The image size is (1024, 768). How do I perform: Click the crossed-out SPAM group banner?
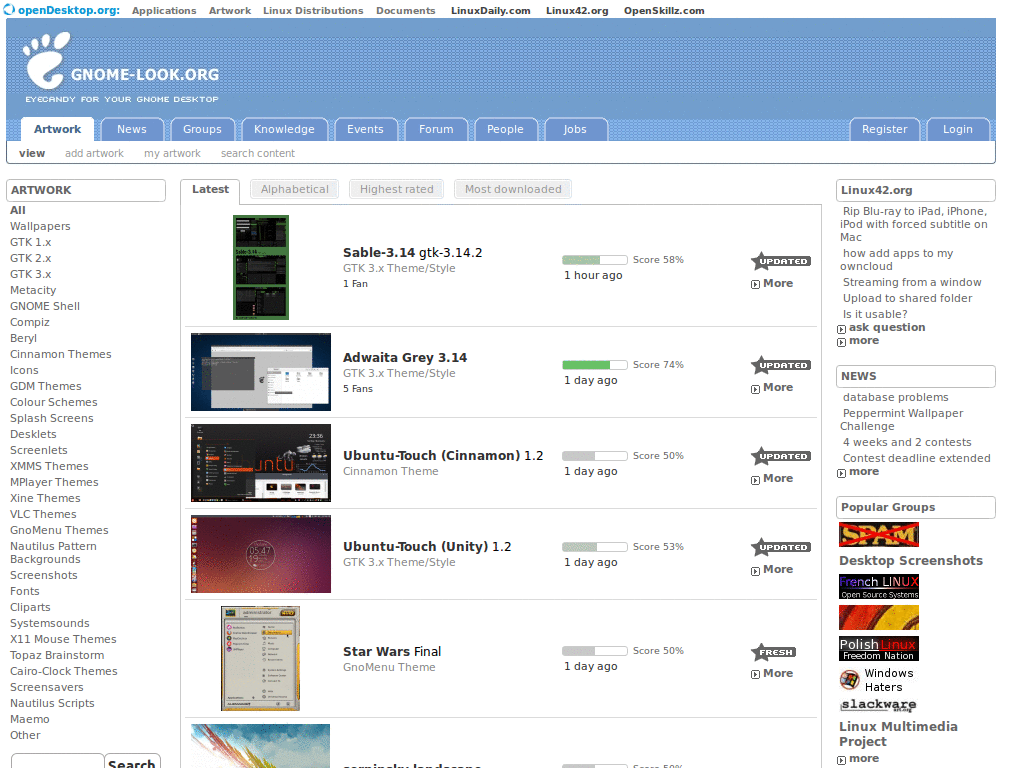(878, 535)
